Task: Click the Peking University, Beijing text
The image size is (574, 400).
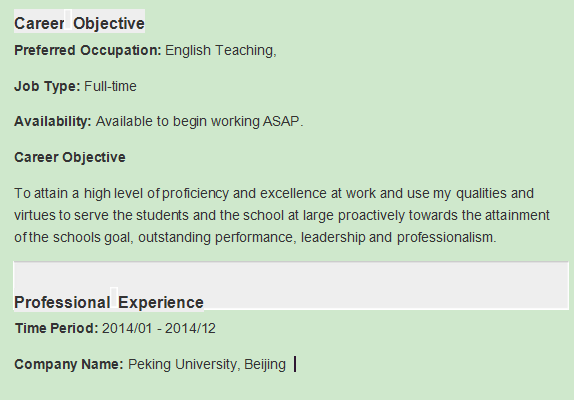Action: (207, 365)
